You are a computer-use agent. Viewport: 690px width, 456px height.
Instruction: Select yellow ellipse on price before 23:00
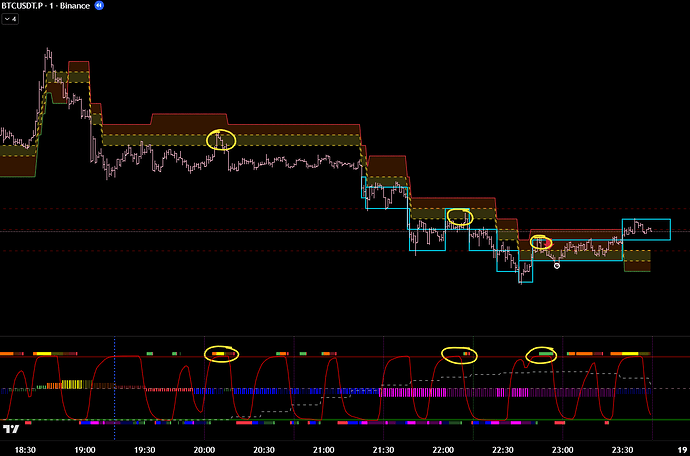pos(540,243)
